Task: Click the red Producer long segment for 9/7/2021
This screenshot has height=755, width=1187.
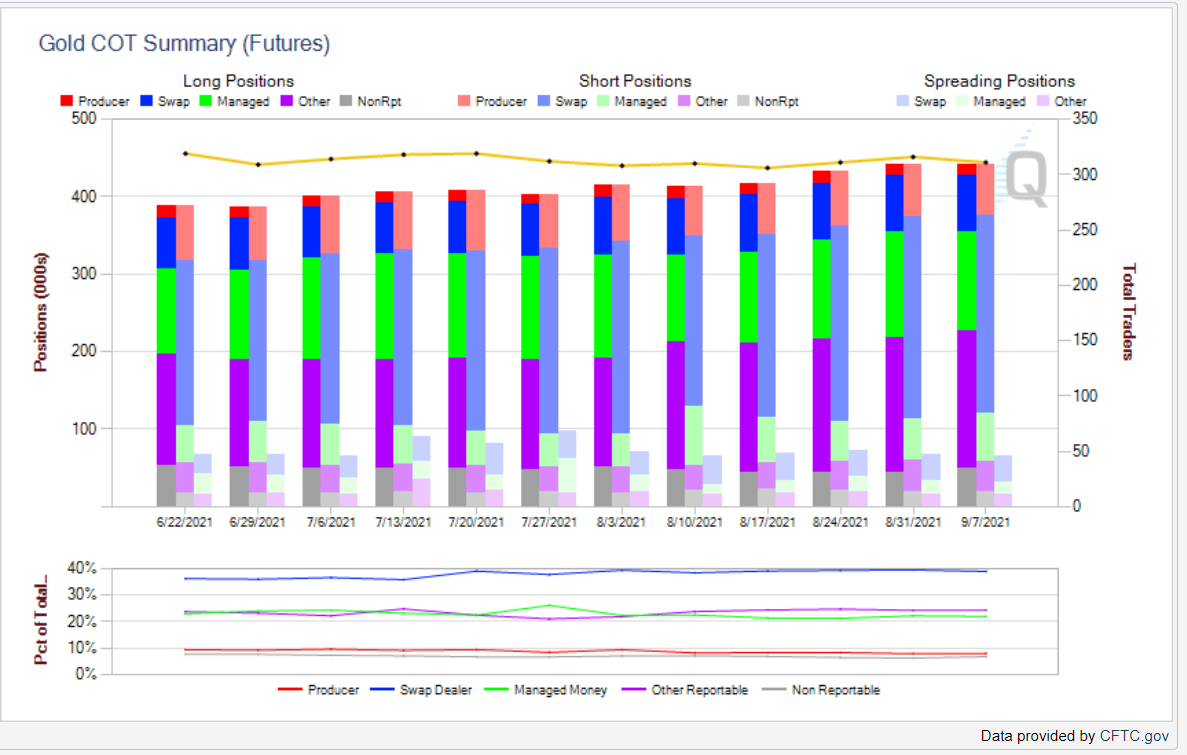Action: (x=967, y=170)
